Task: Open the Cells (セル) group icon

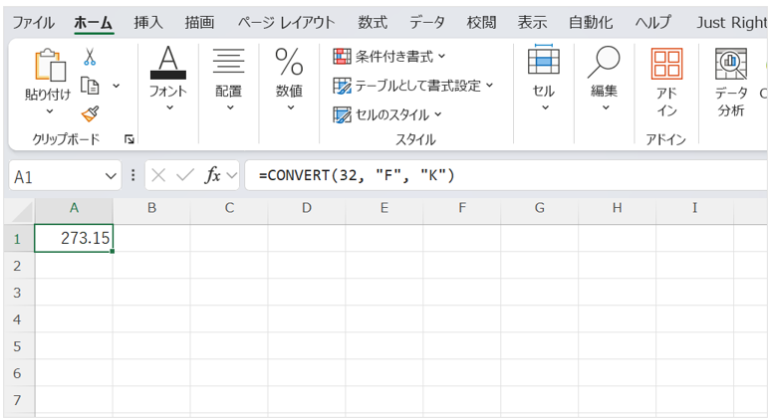Action: [544, 59]
